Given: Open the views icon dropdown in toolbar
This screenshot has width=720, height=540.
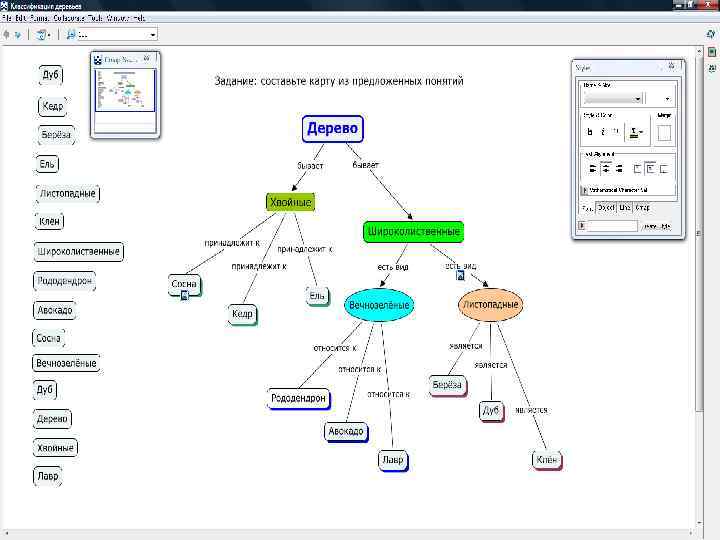Looking at the screenshot, I should [x=43, y=34].
